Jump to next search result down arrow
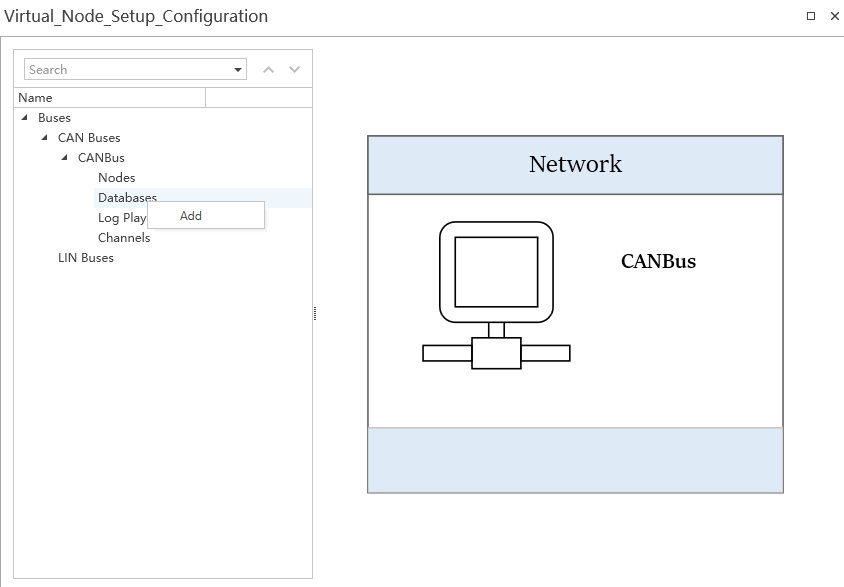The height and width of the screenshot is (587, 844). point(294,70)
